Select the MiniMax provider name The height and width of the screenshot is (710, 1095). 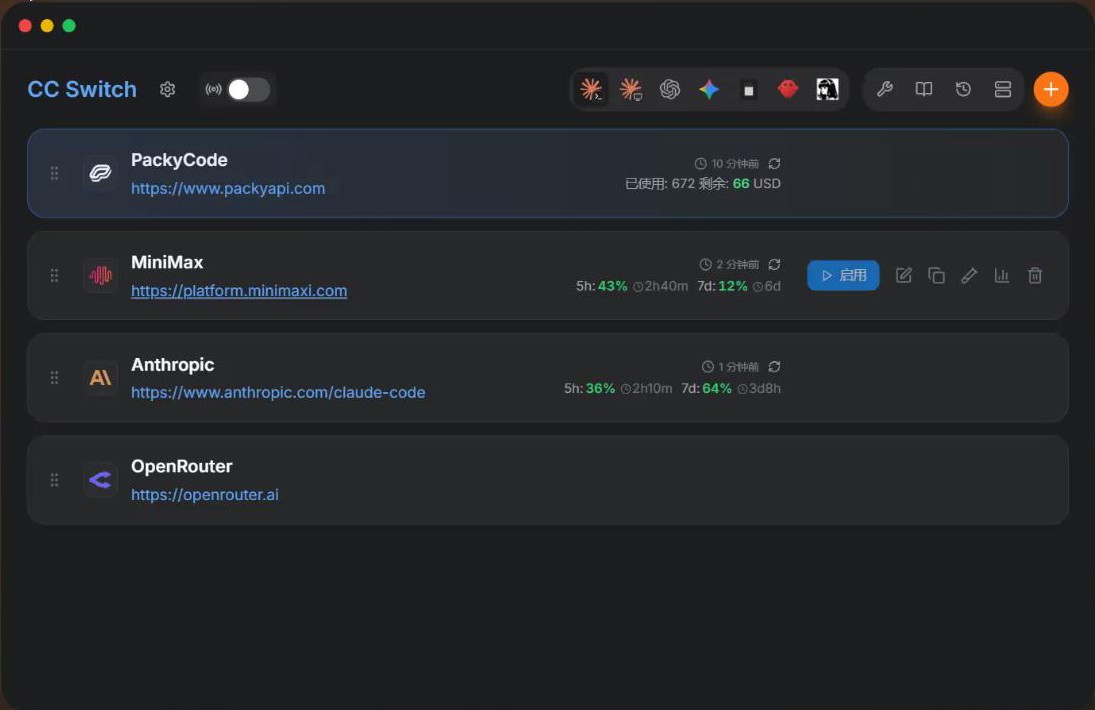pos(167,262)
